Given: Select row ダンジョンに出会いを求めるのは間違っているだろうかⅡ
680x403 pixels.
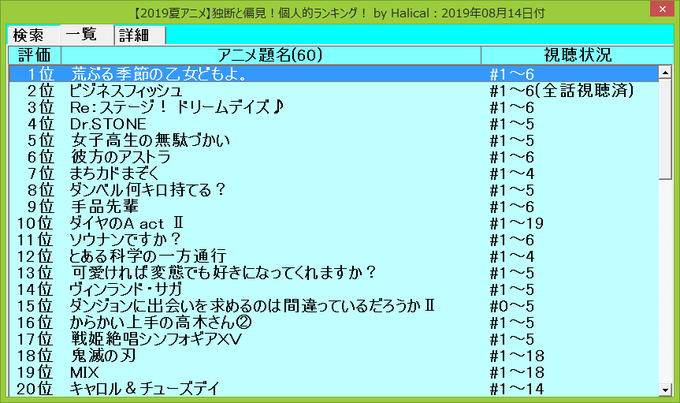Looking at the screenshot, I should coord(334,306).
